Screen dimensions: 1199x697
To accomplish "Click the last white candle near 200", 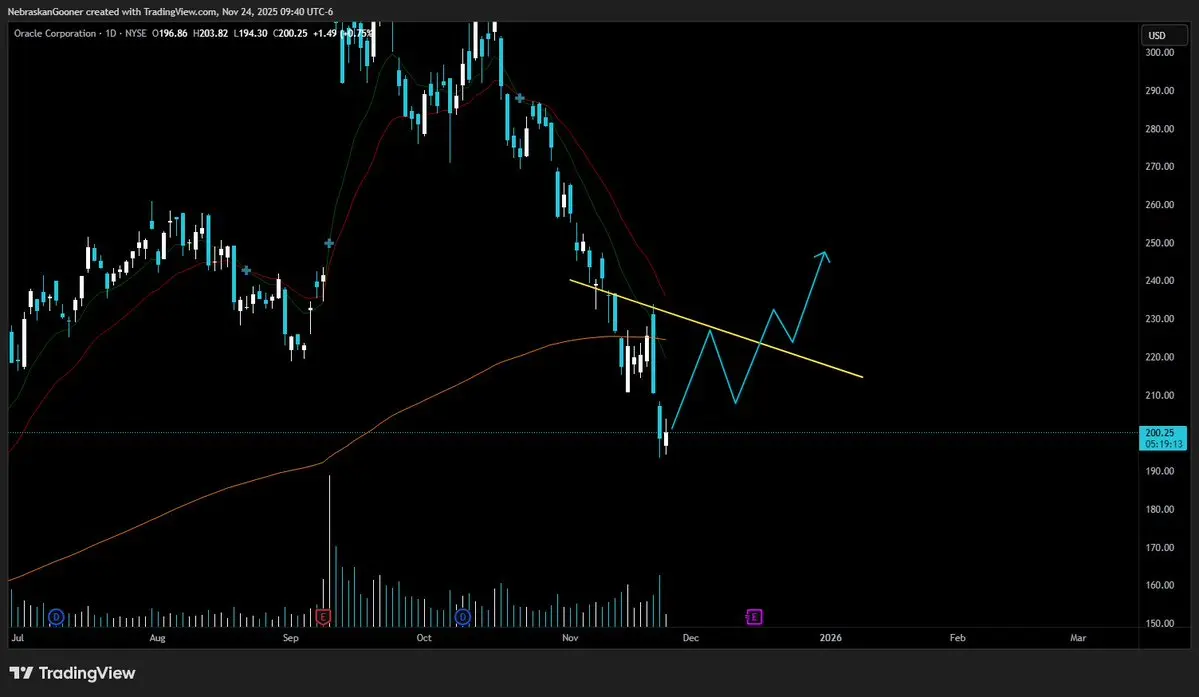I will 666,437.
